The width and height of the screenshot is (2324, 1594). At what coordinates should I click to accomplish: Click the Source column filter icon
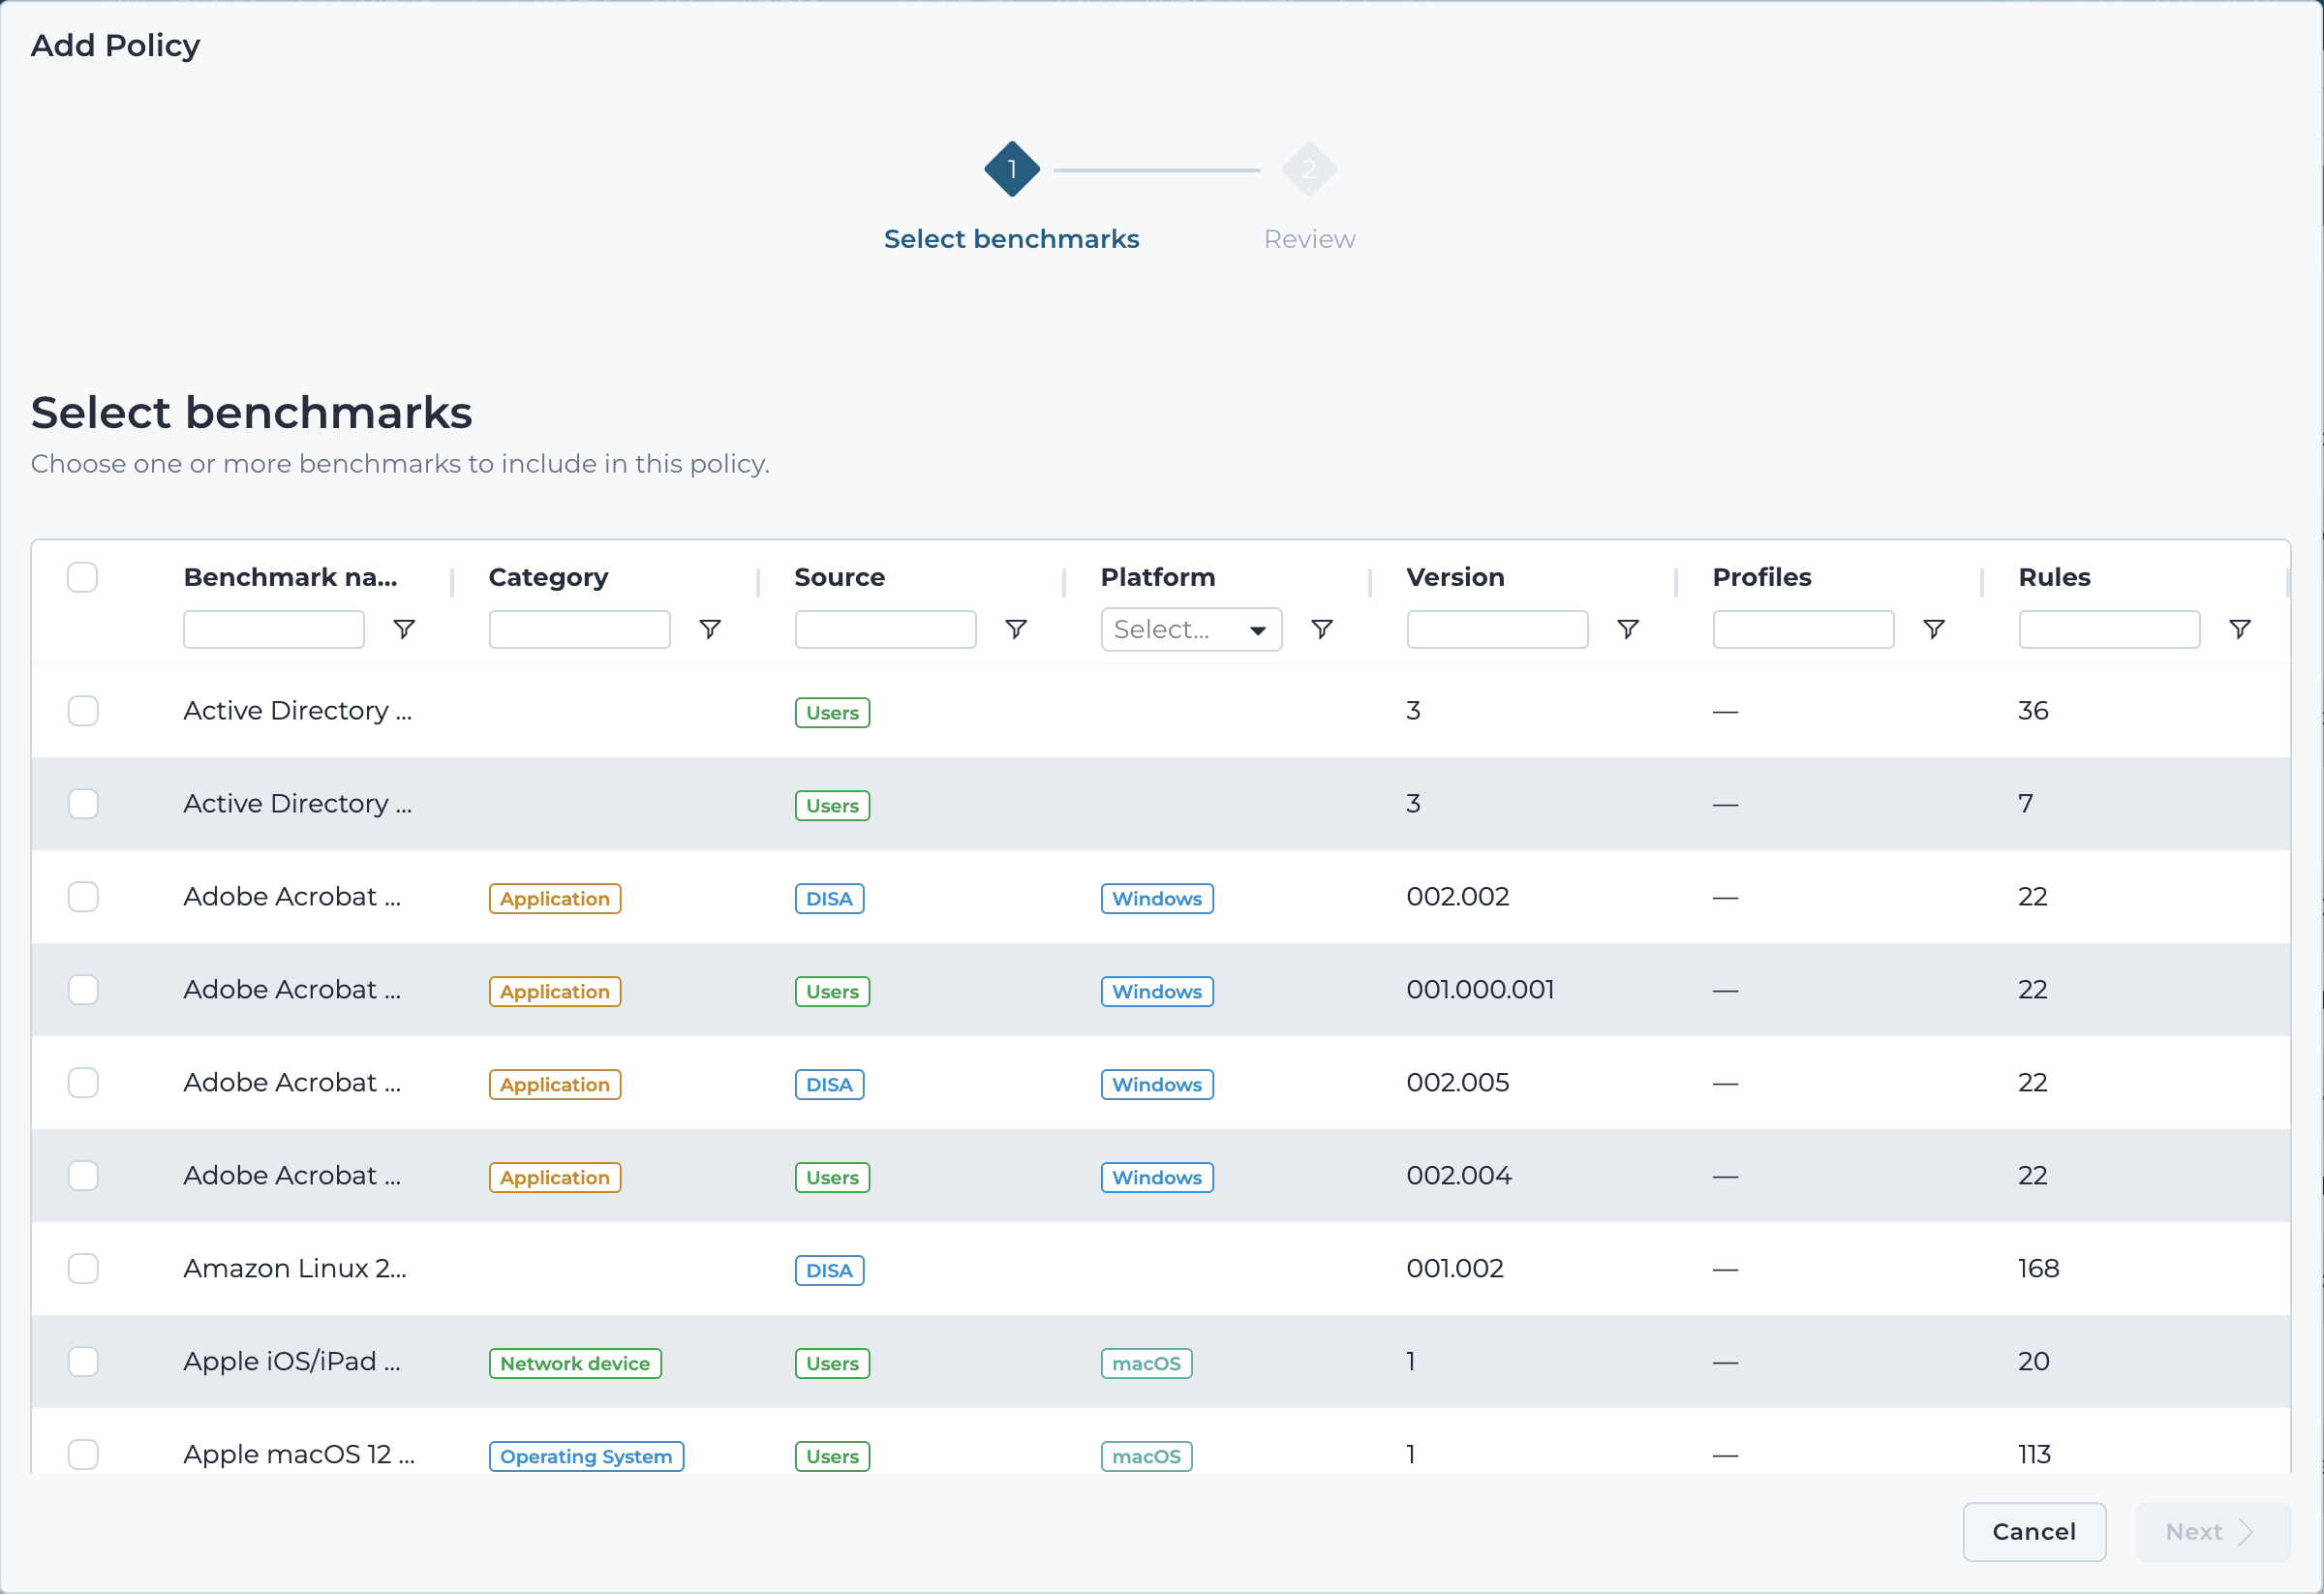[1016, 629]
